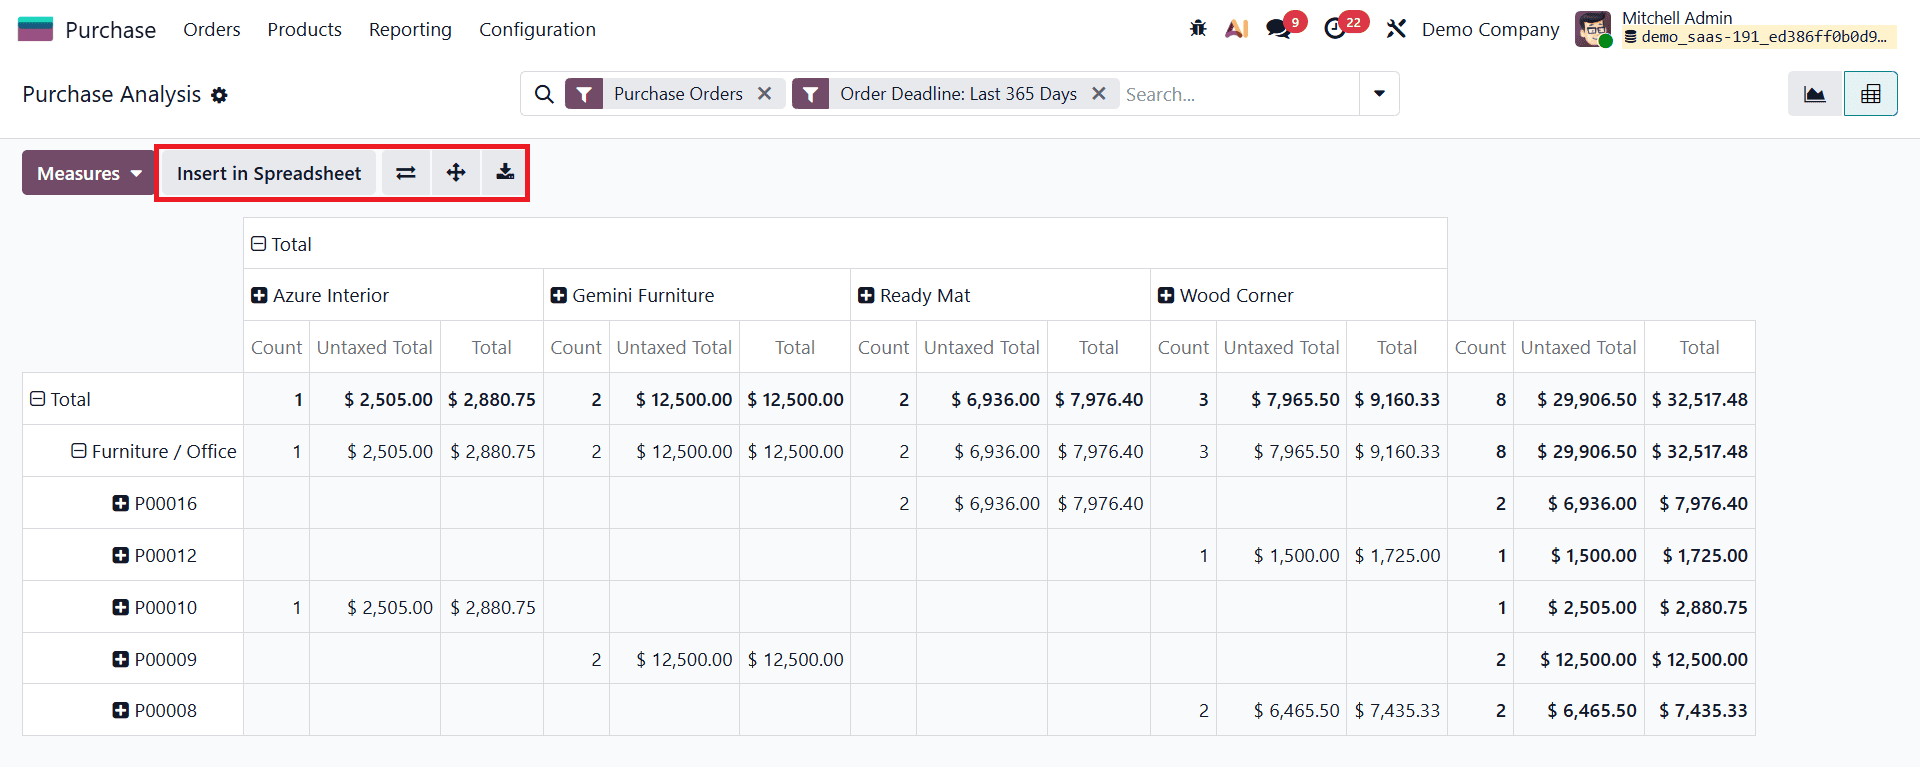1920x767 pixels.
Task: Click Mitchell Admin user avatar
Action: tap(1593, 29)
